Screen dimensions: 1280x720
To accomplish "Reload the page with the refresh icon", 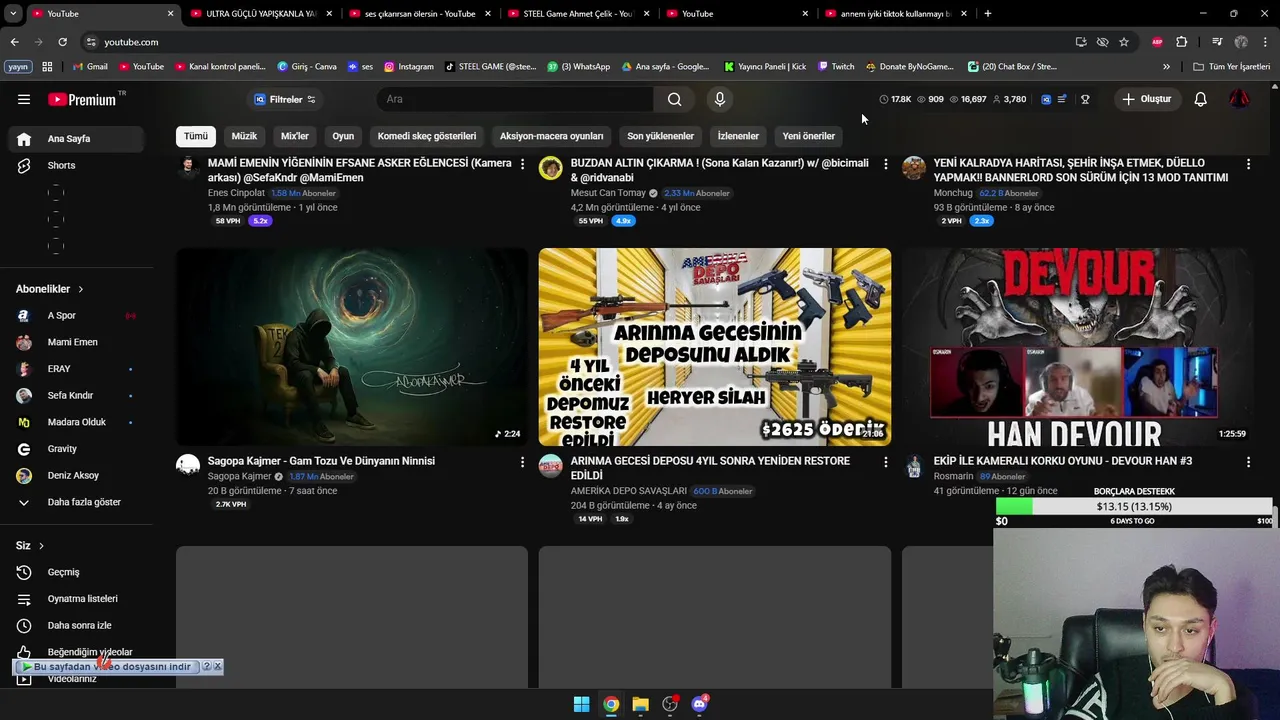I will click(x=62, y=42).
